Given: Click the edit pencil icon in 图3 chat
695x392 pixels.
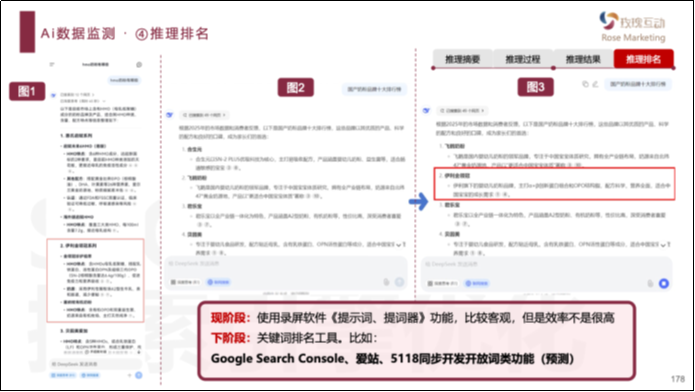Looking at the screenshot, I should 595,84.
